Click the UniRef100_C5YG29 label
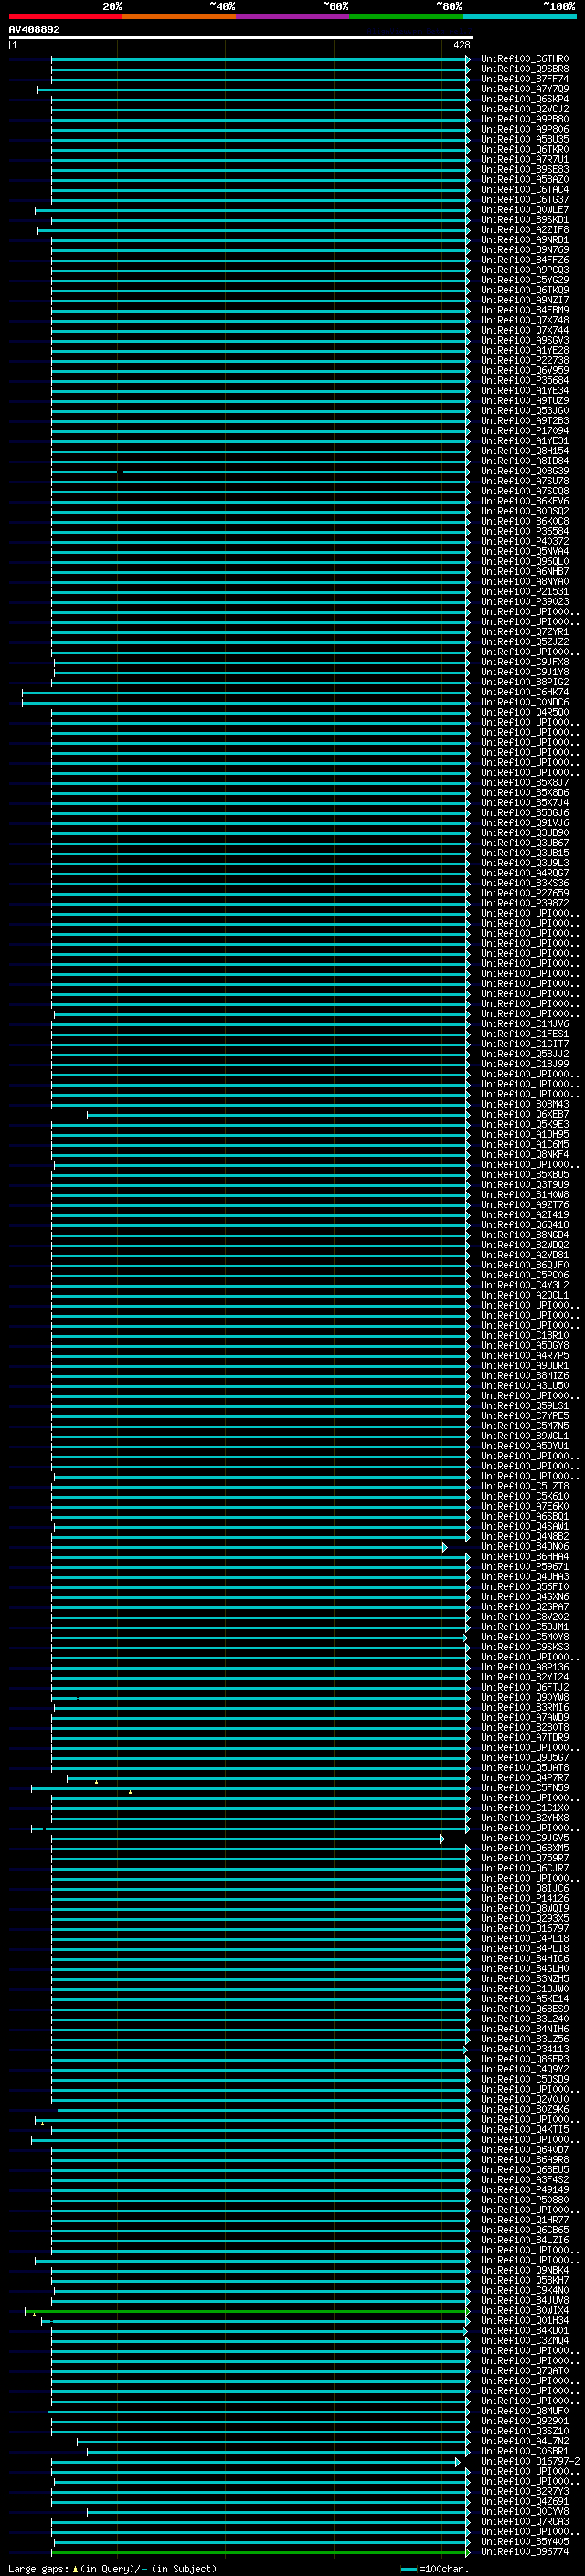This screenshot has width=585, height=2576. pyautogui.click(x=524, y=280)
